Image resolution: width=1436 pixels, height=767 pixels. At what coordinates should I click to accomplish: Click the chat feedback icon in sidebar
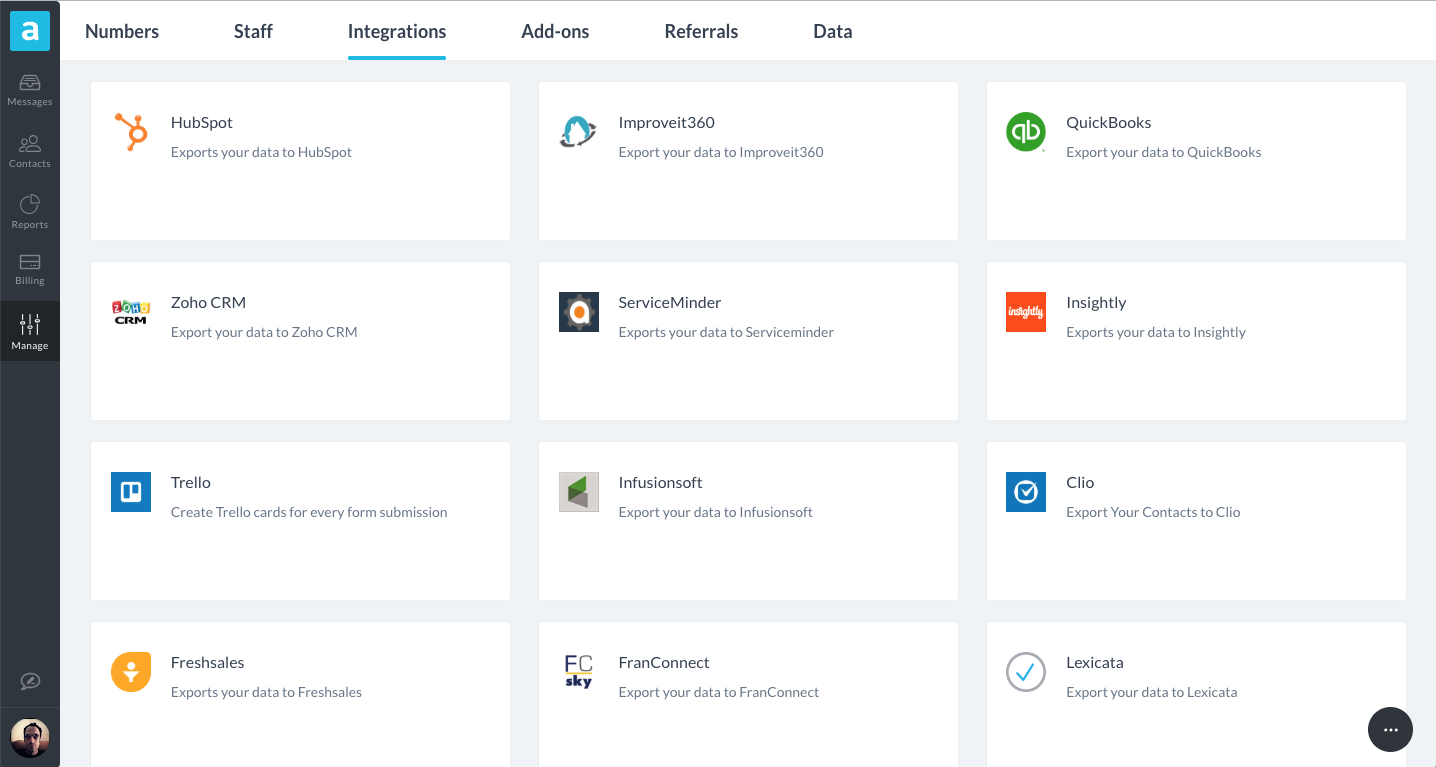[30, 681]
